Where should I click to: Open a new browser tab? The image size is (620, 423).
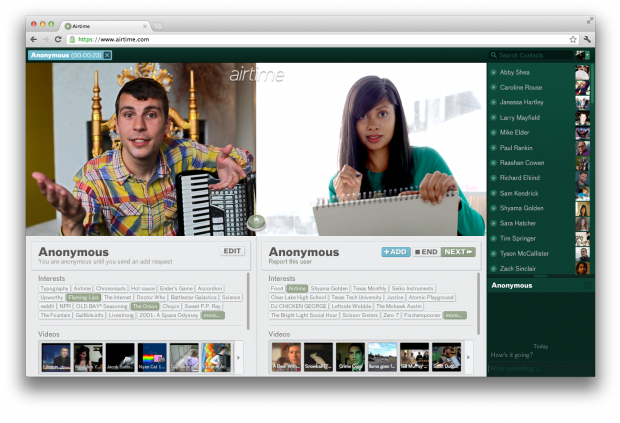[158, 26]
